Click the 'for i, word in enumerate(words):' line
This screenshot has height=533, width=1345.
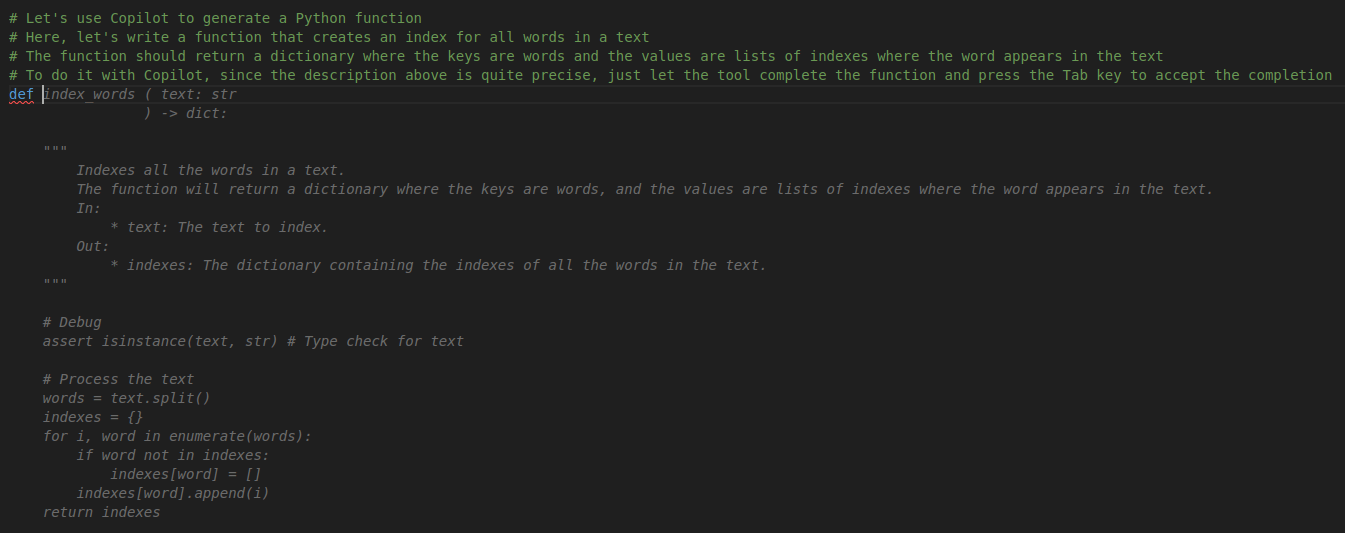tap(177, 436)
